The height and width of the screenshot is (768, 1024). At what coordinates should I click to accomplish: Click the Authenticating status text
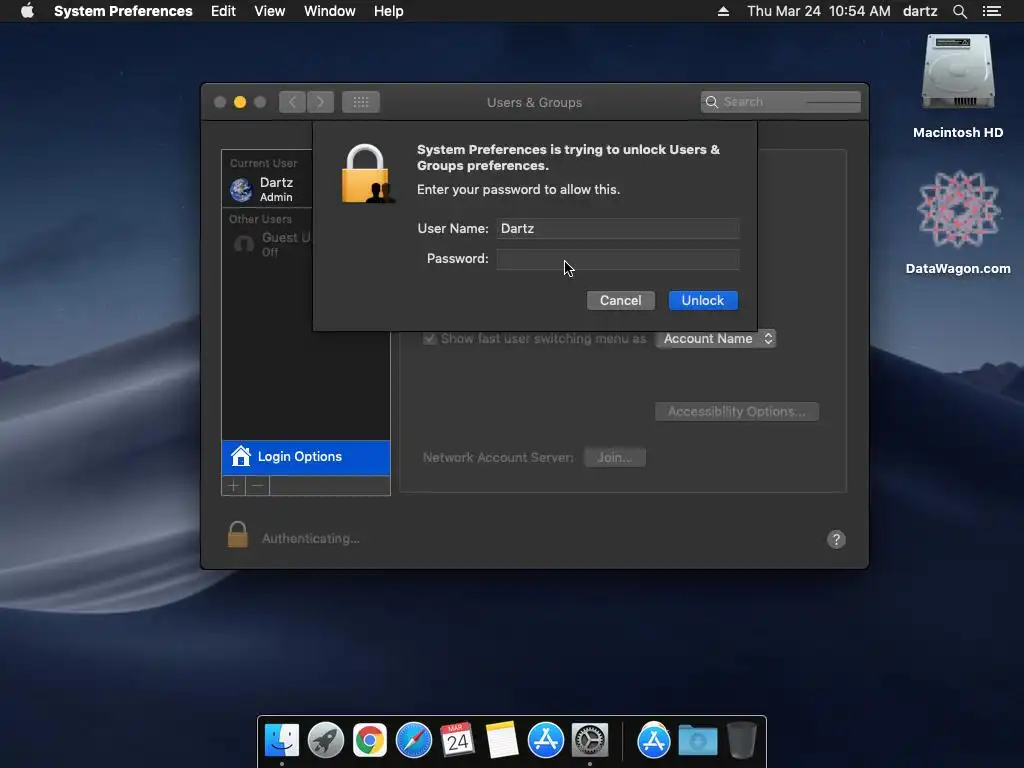pos(311,539)
